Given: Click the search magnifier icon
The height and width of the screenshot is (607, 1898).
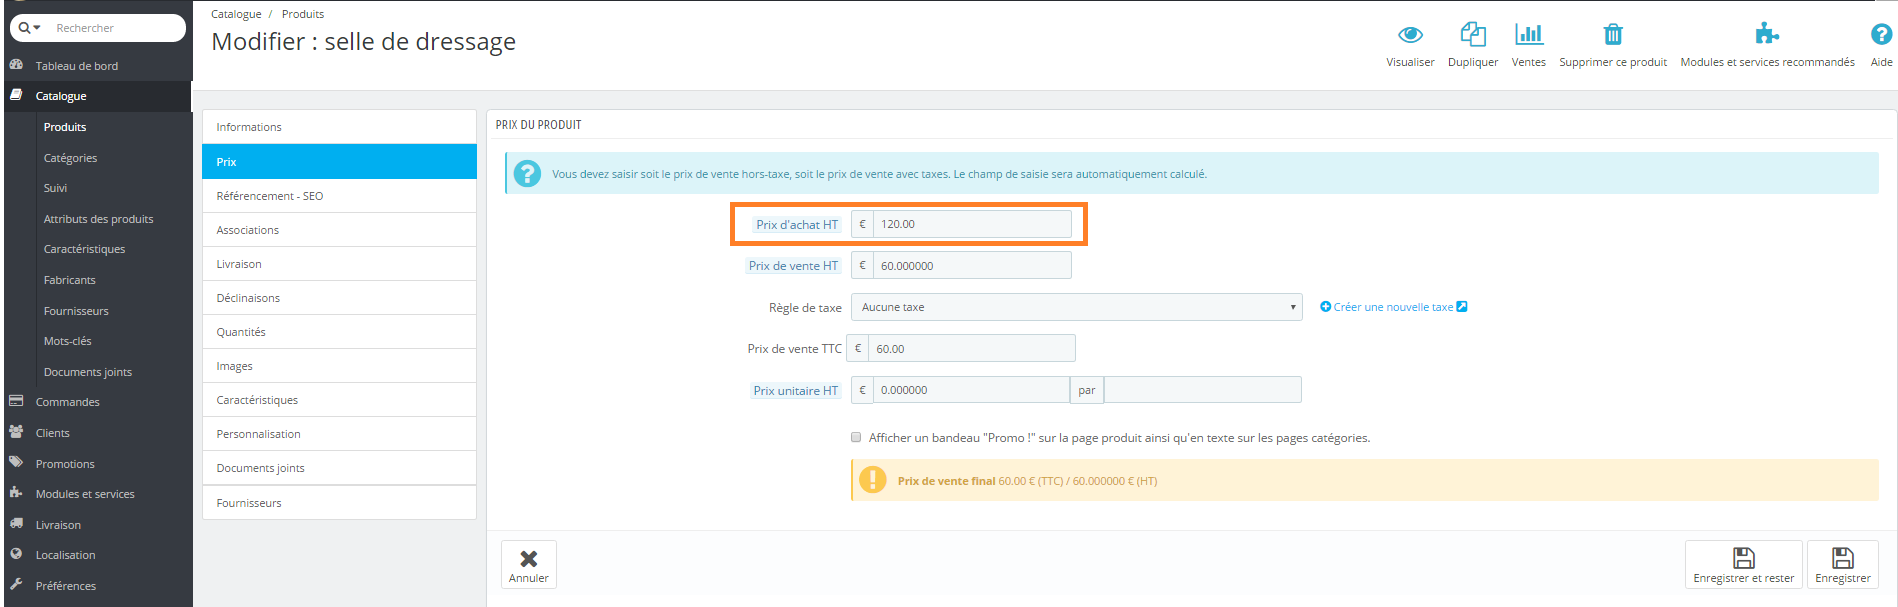Looking at the screenshot, I should click(25, 28).
